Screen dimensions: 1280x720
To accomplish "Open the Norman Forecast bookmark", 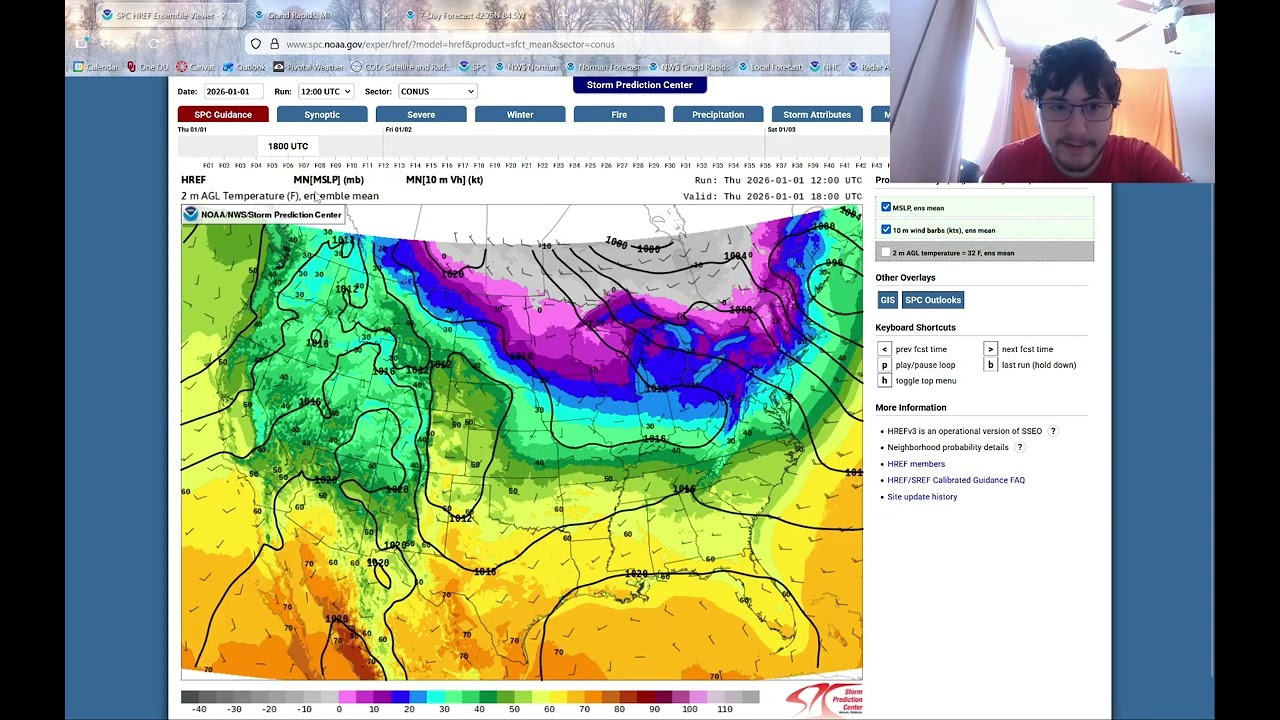I will [601, 67].
